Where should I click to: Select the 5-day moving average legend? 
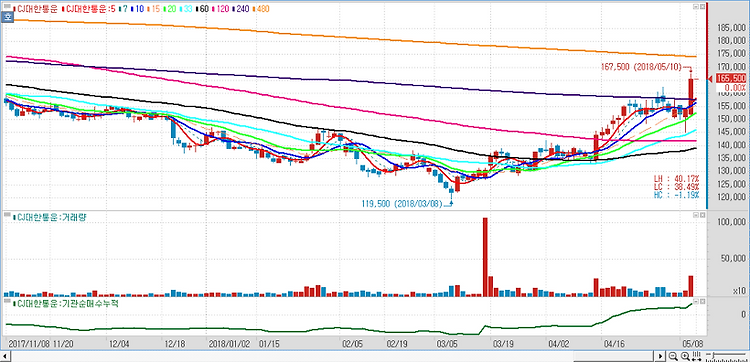(89, 9)
